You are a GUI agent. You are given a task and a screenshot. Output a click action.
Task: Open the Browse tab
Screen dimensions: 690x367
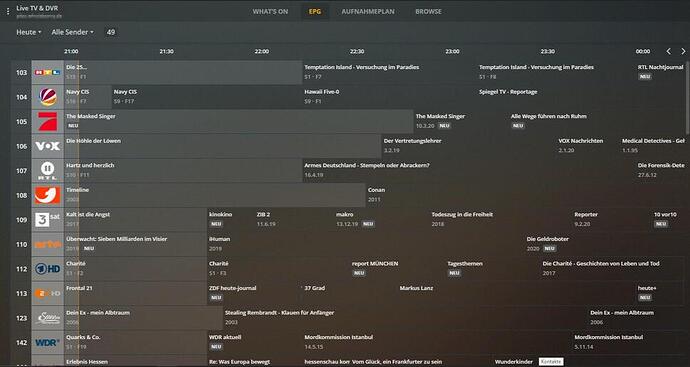pyautogui.click(x=428, y=11)
